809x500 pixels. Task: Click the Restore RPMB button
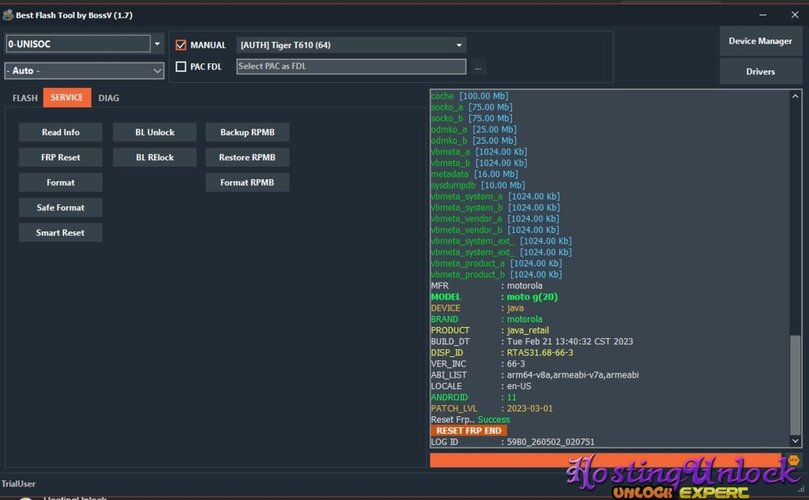(247, 157)
